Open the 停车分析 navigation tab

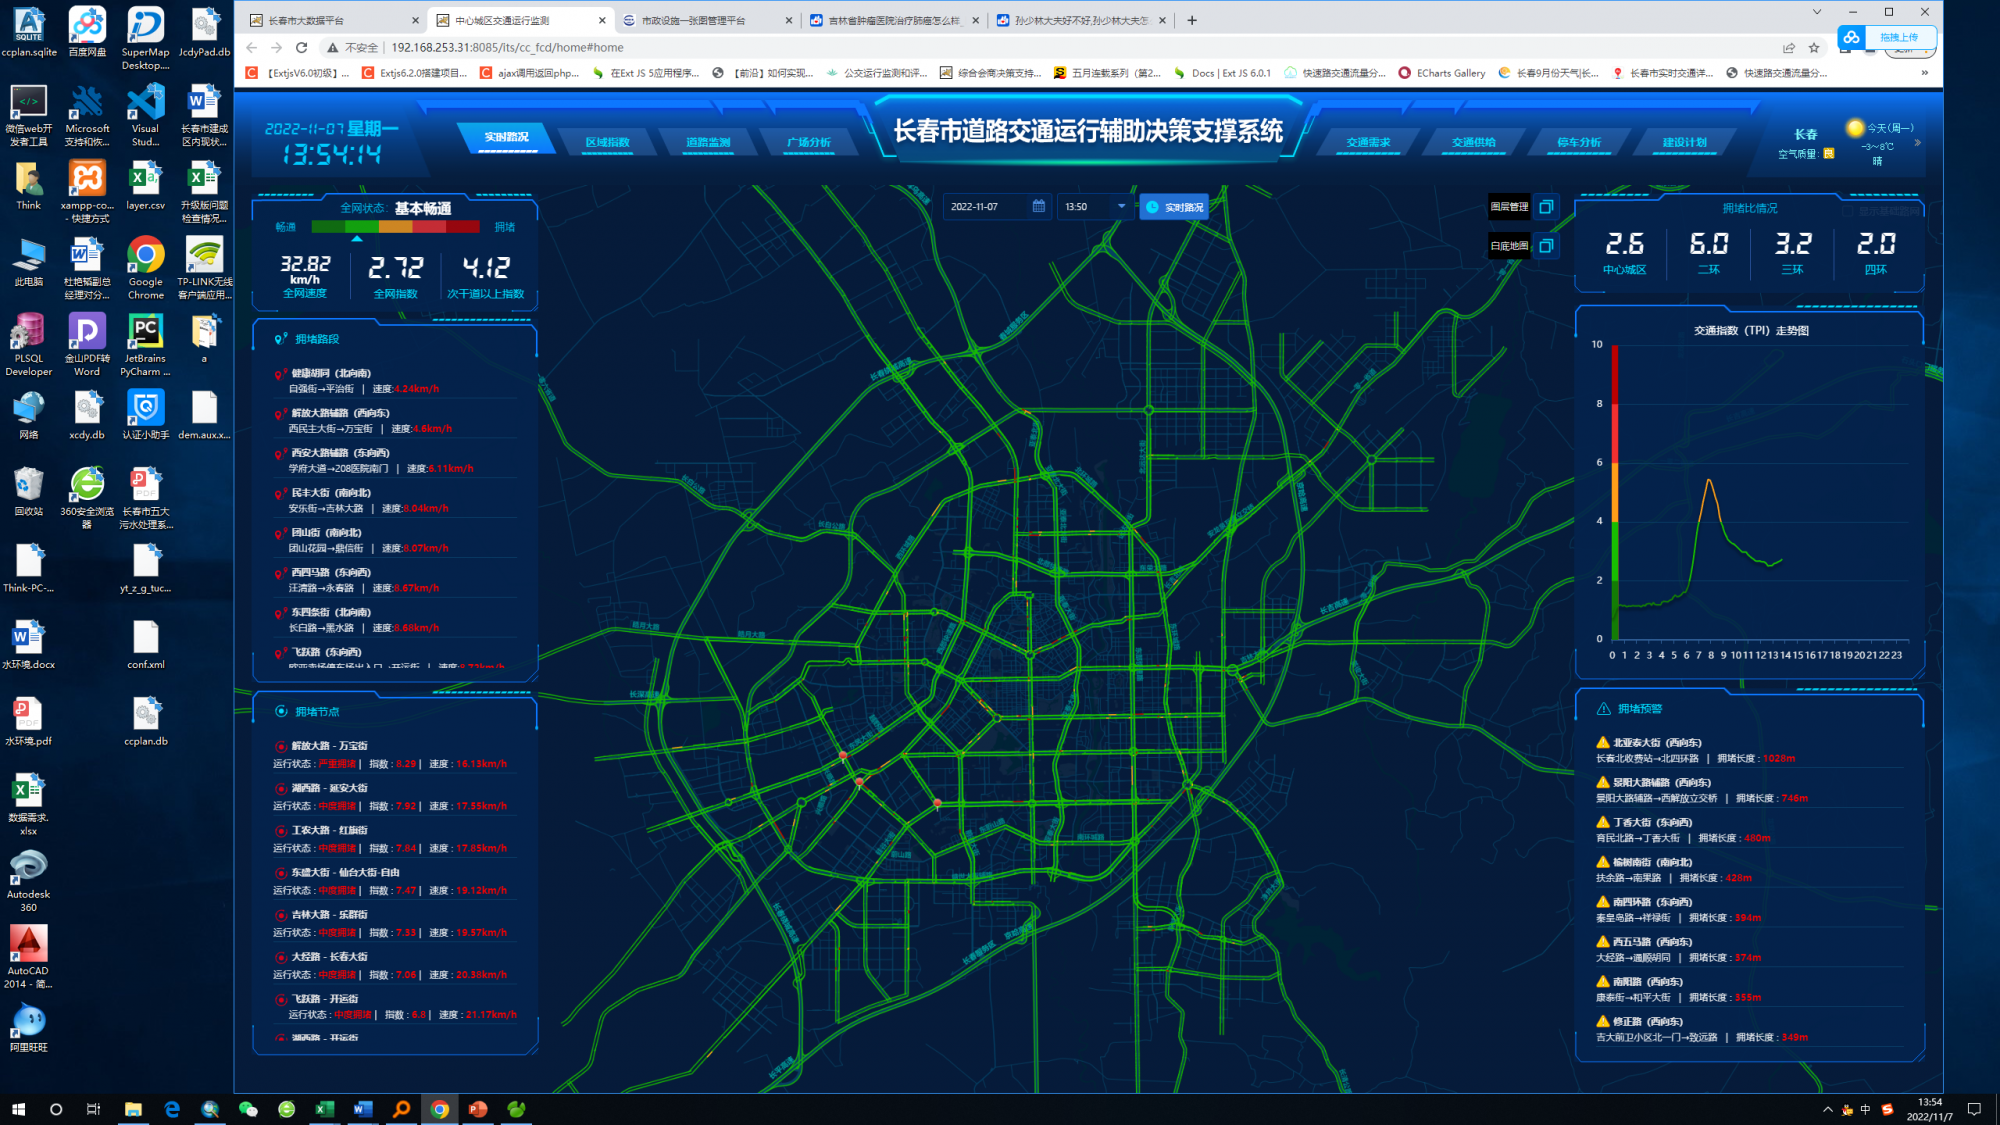pyautogui.click(x=1578, y=142)
